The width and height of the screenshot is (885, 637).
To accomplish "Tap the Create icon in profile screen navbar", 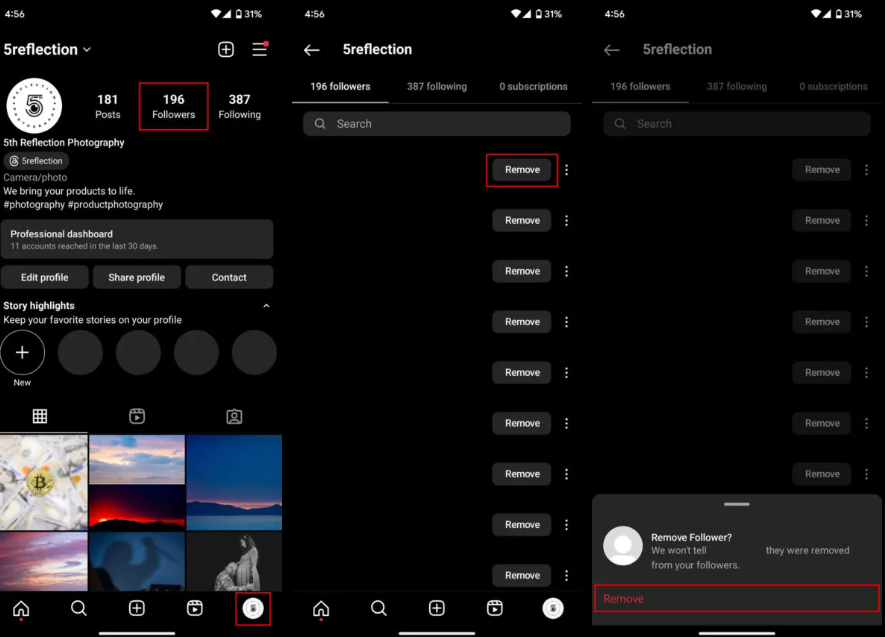I will click(137, 608).
